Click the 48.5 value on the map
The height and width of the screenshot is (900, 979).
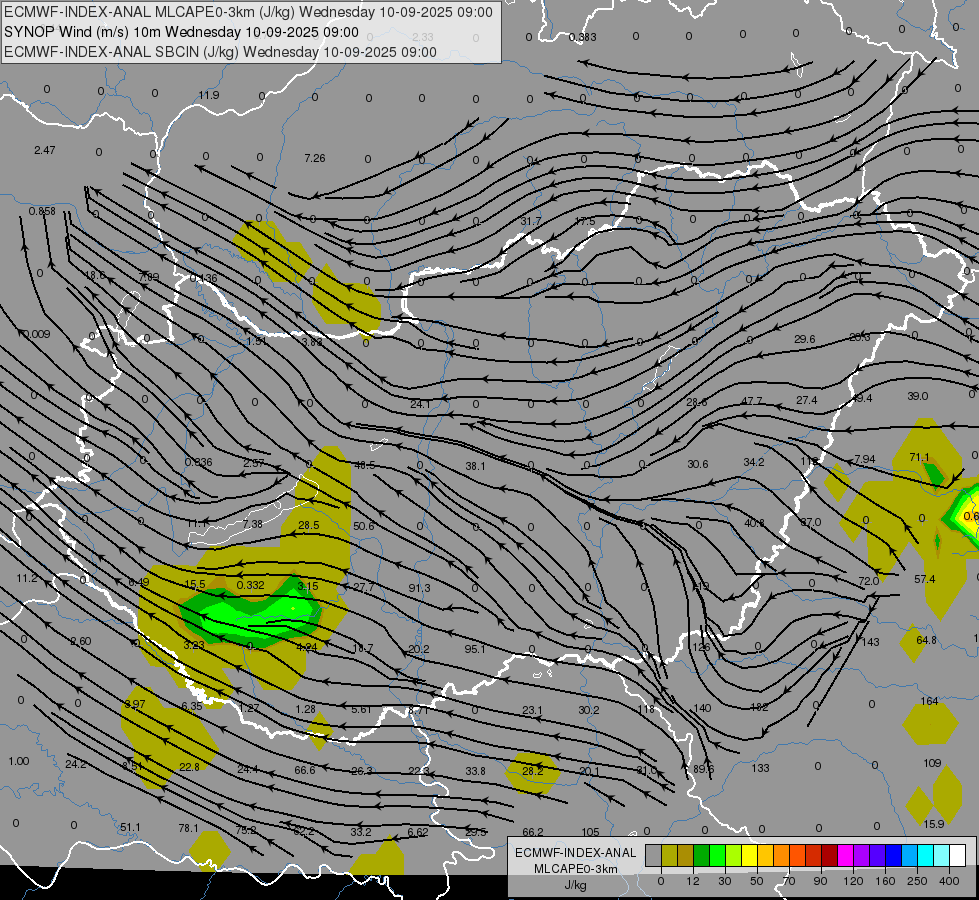click(365, 465)
